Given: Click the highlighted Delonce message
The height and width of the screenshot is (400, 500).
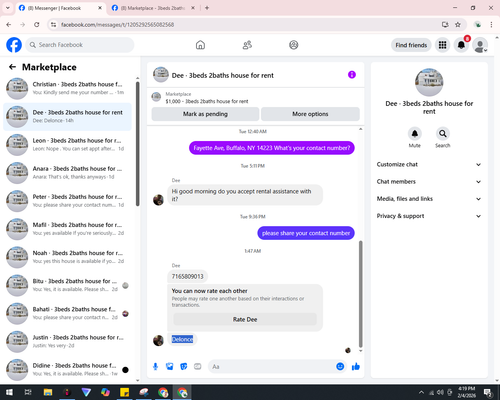Looking at the screenshot, I should tap(182, 339).
